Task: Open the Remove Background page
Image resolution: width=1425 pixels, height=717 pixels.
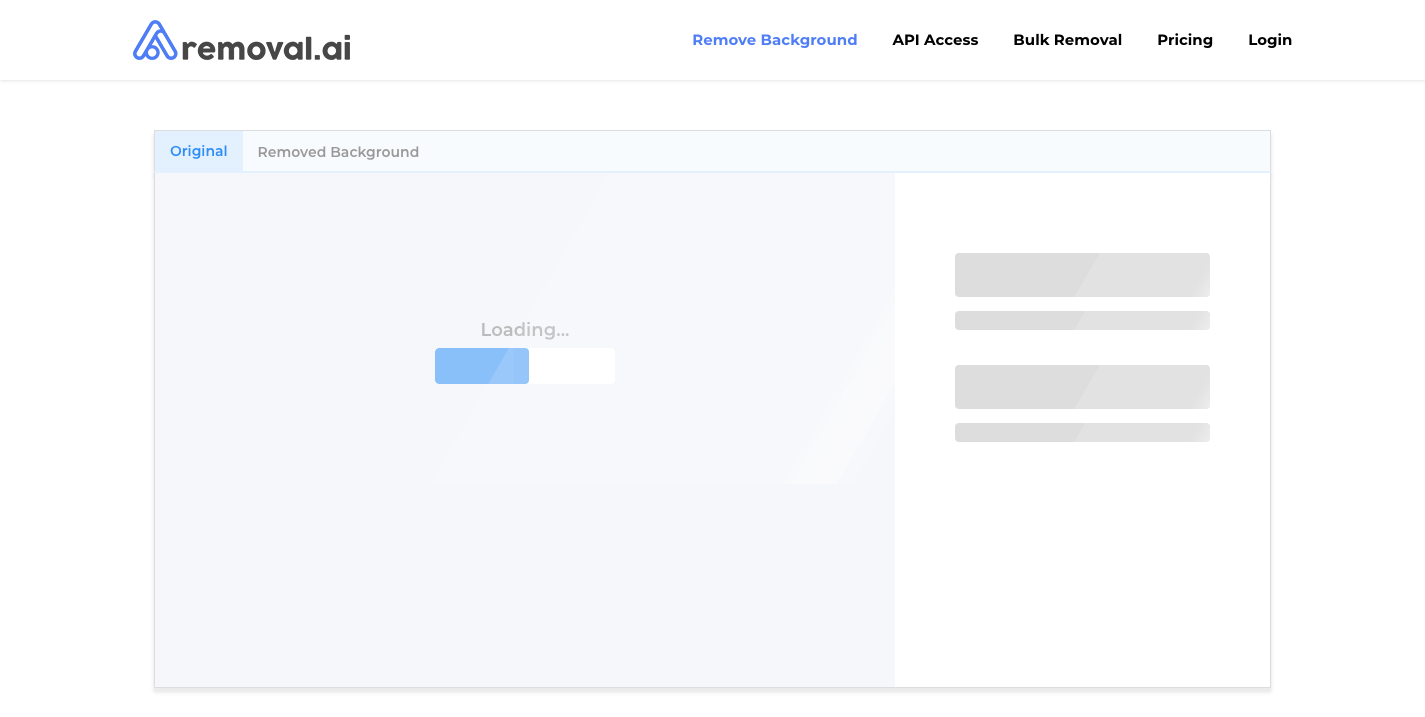Action: tap(775, 40)
